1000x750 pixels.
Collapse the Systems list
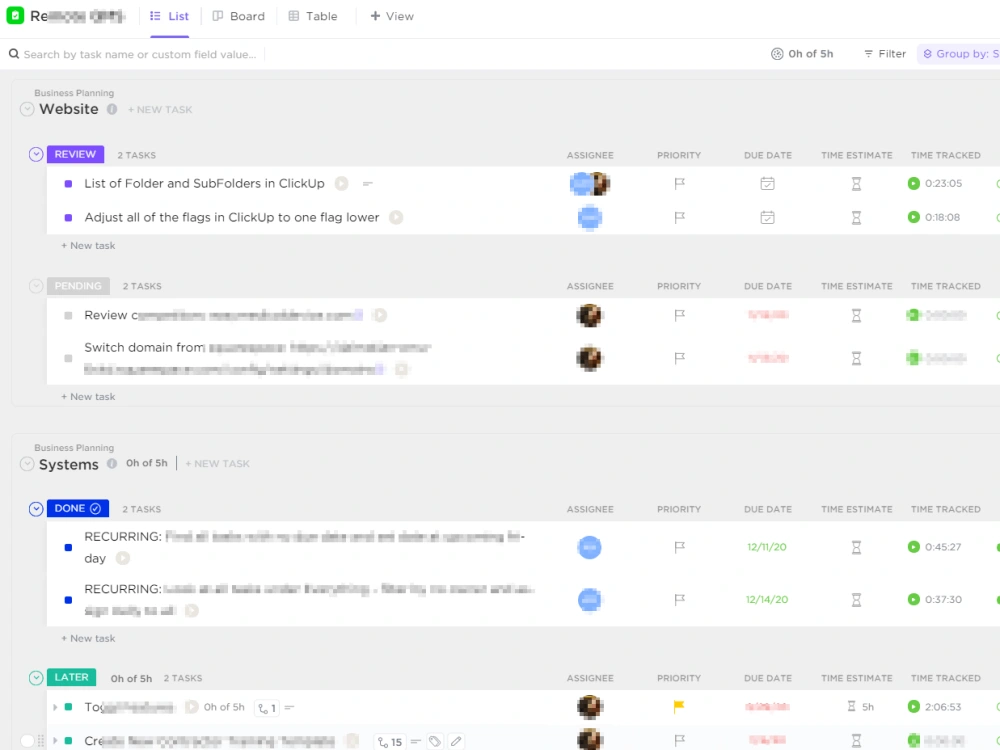tap(27, 464)
